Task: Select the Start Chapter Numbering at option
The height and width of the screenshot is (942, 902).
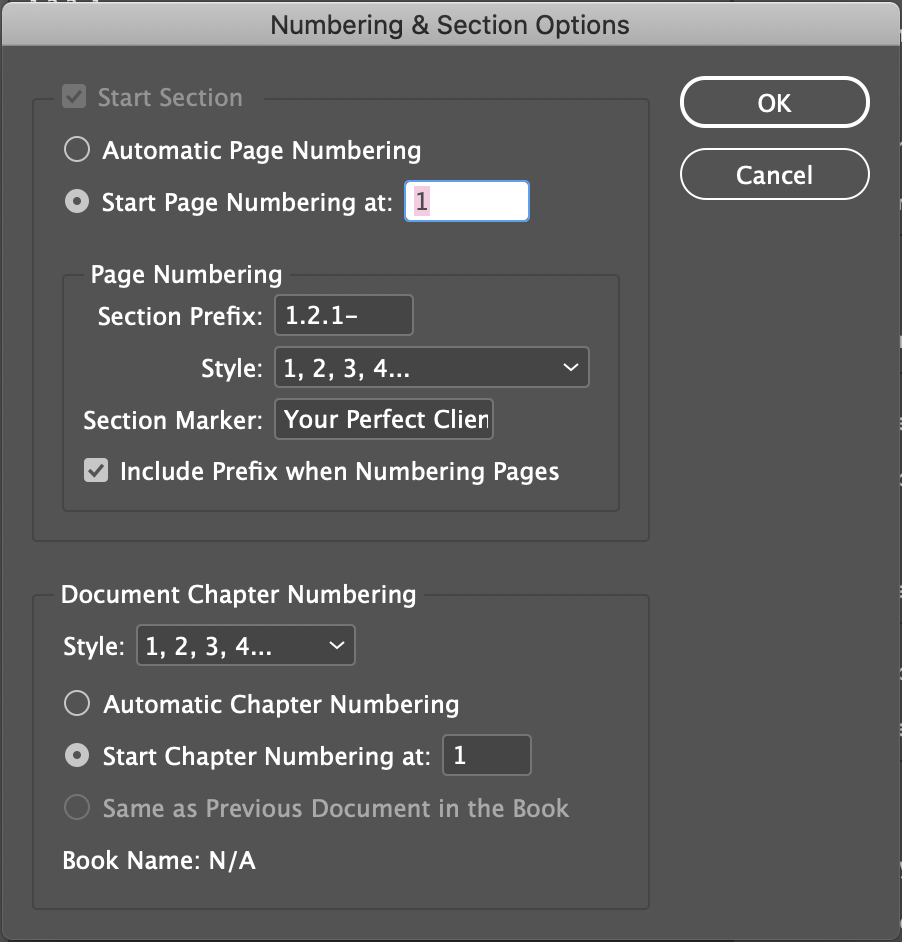Action: (x=76, y=755)
